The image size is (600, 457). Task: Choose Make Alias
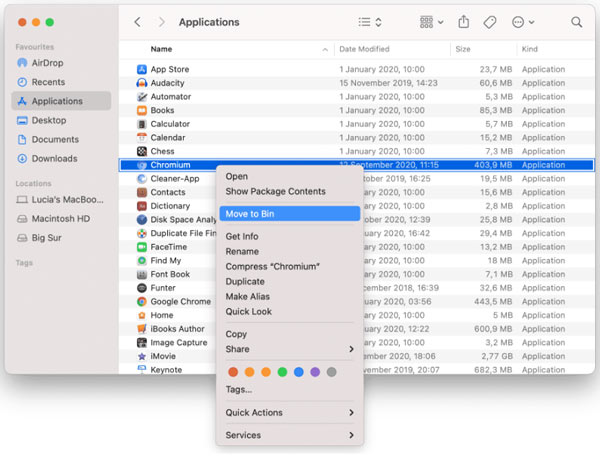[290, 296]
